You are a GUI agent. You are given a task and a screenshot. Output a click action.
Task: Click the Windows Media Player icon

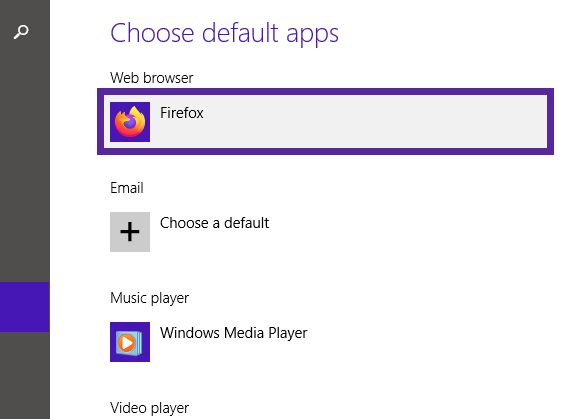click(x=130, y=342)
